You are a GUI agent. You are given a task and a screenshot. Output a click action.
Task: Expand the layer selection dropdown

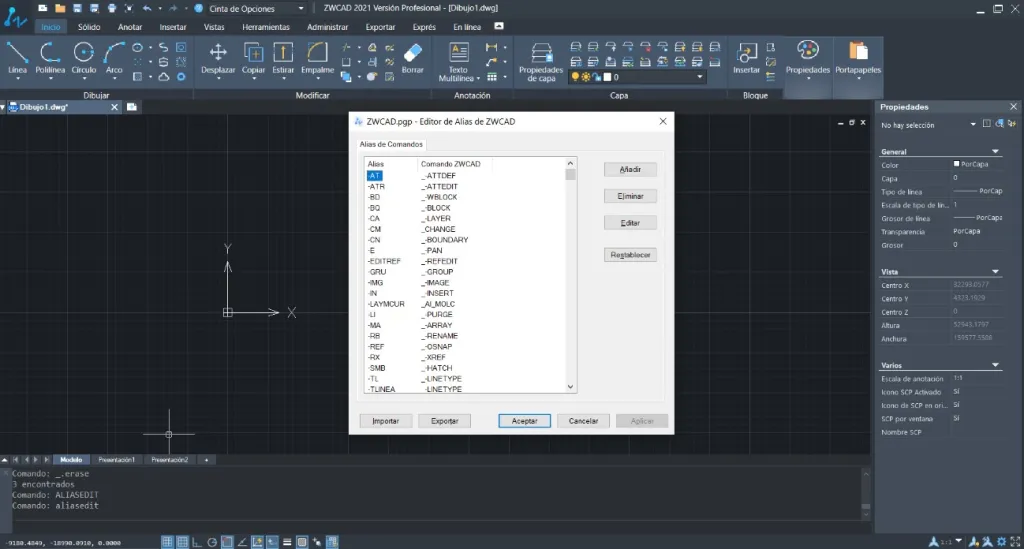[700, 77]
